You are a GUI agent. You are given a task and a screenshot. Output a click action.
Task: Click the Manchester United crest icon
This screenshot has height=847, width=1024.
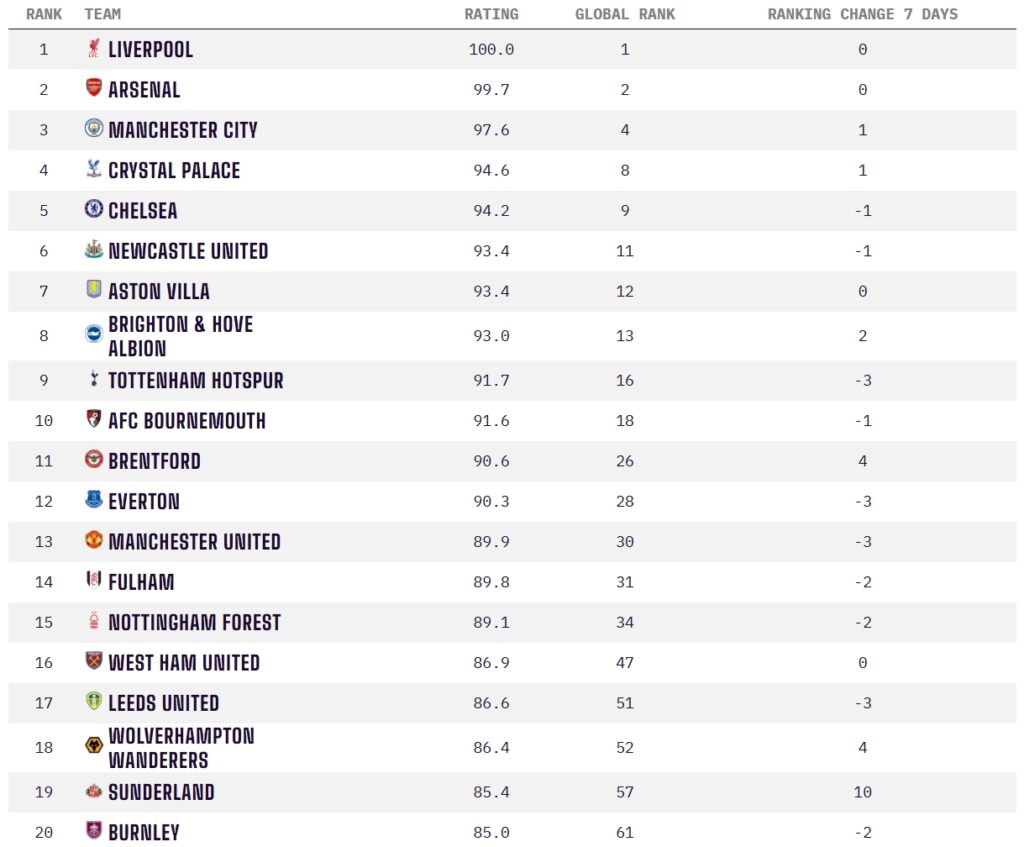pyautogui.click(x=94, y=540)
